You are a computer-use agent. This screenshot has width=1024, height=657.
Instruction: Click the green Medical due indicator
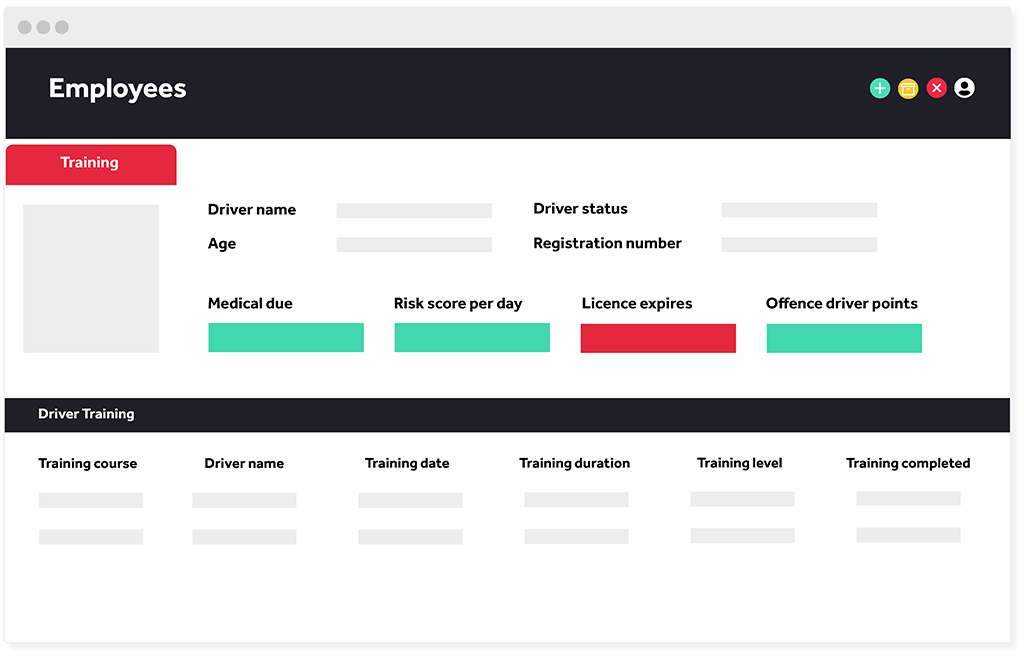tap(286, 338)
